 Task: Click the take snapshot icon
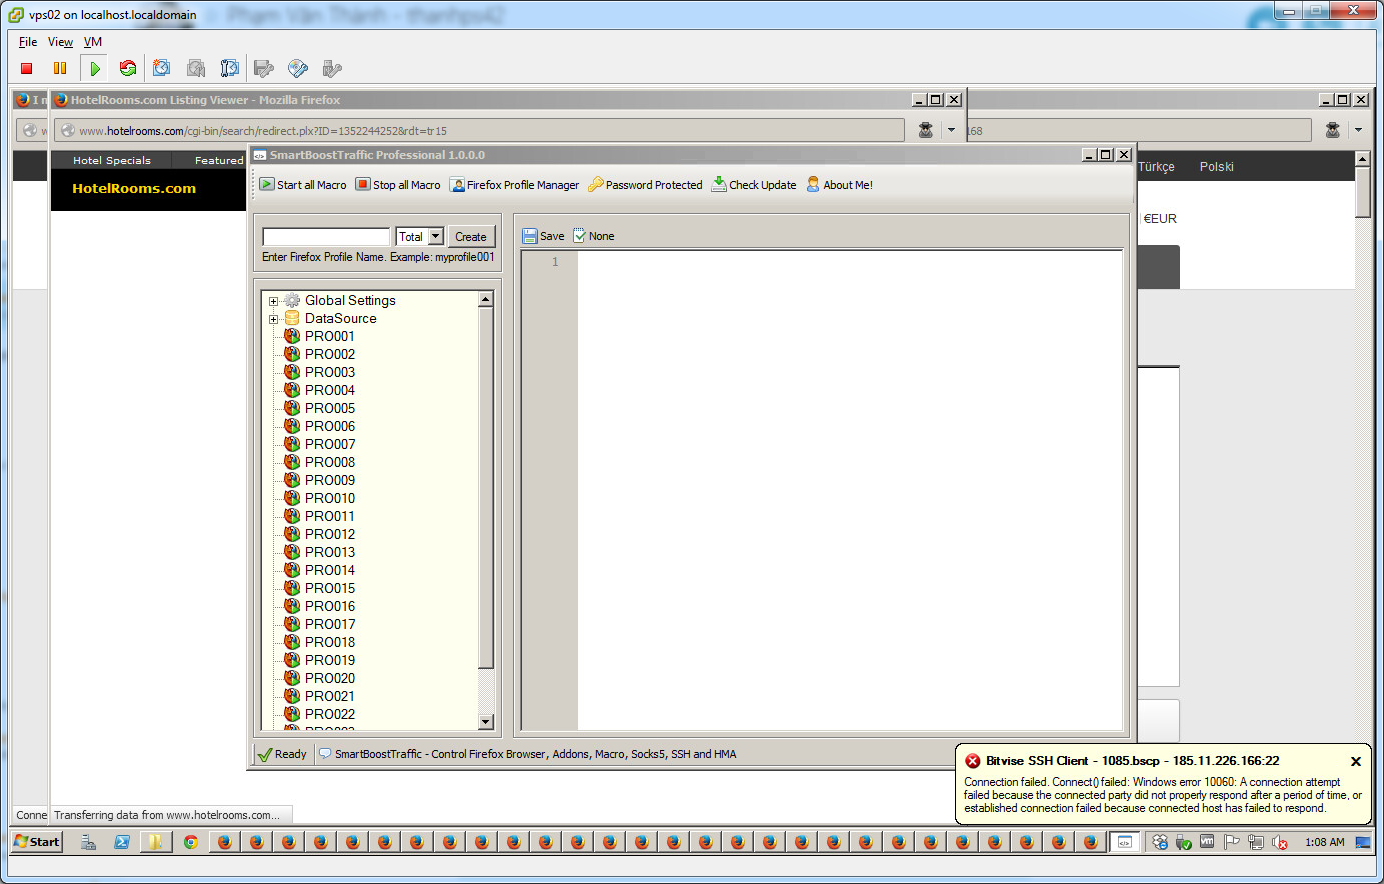click(x=162, y=69)
